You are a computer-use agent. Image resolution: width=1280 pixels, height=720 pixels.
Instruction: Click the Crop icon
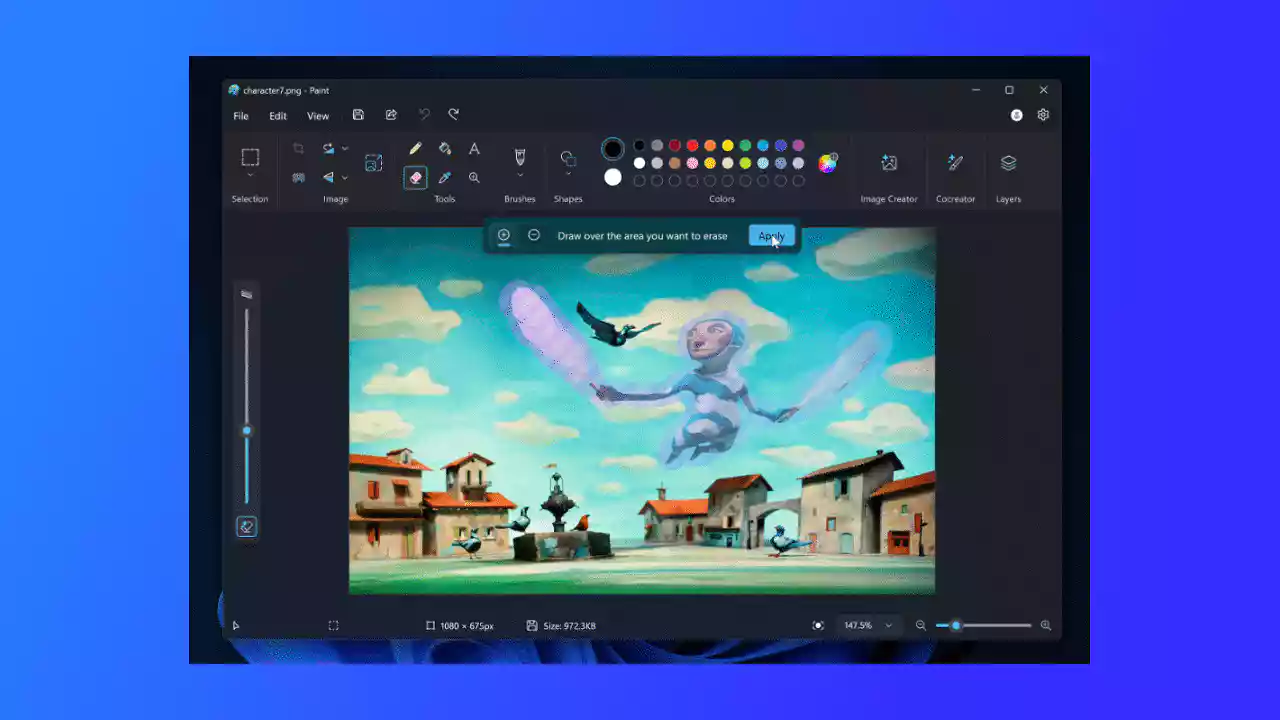298,148
